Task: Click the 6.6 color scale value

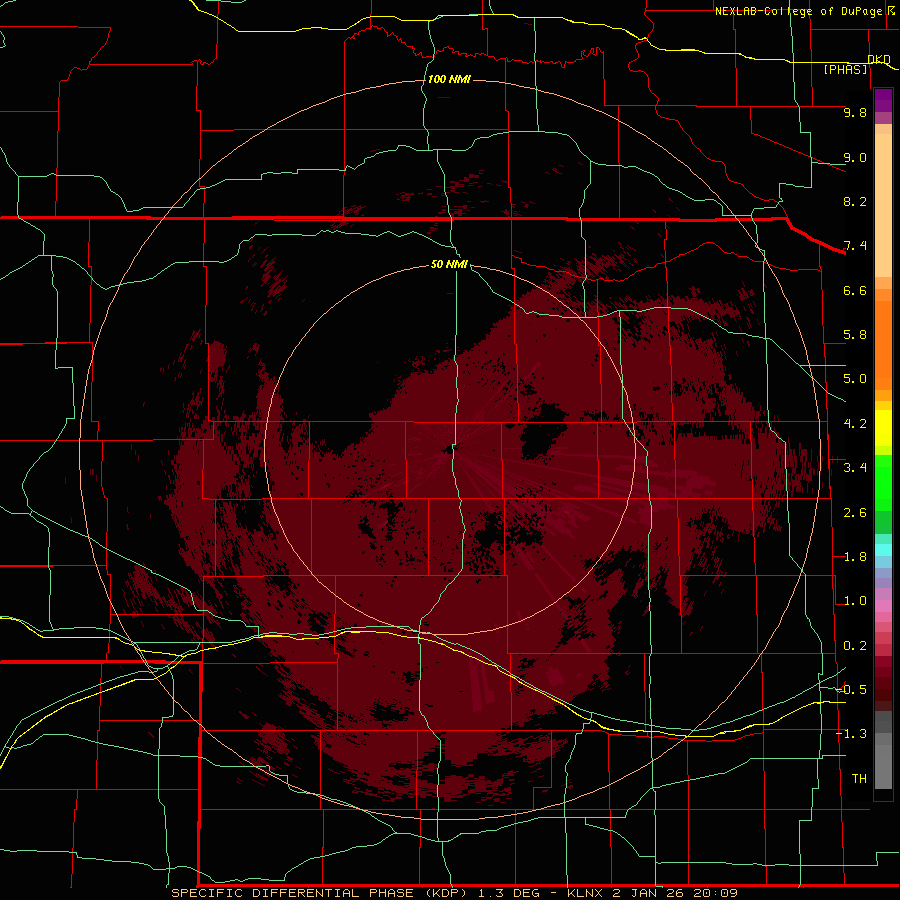Action: tap(855, 290)
